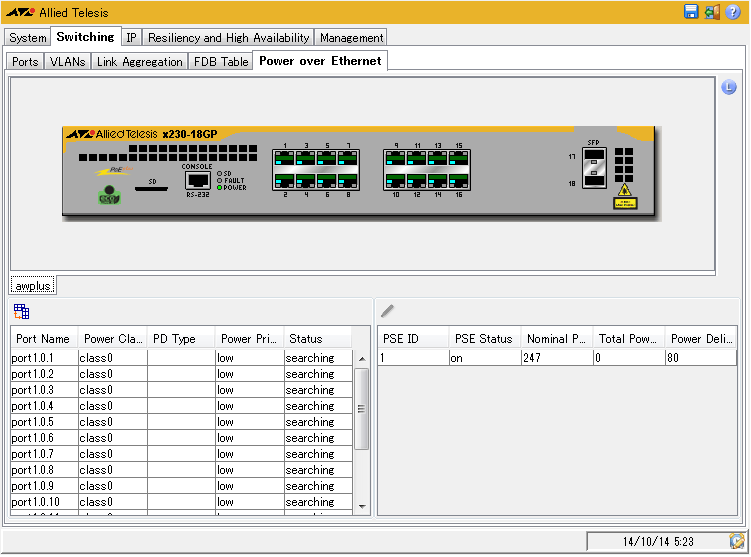Select switch port 16 on device image
The width and height of the screenshot is (751, 557).
[458, 181]
